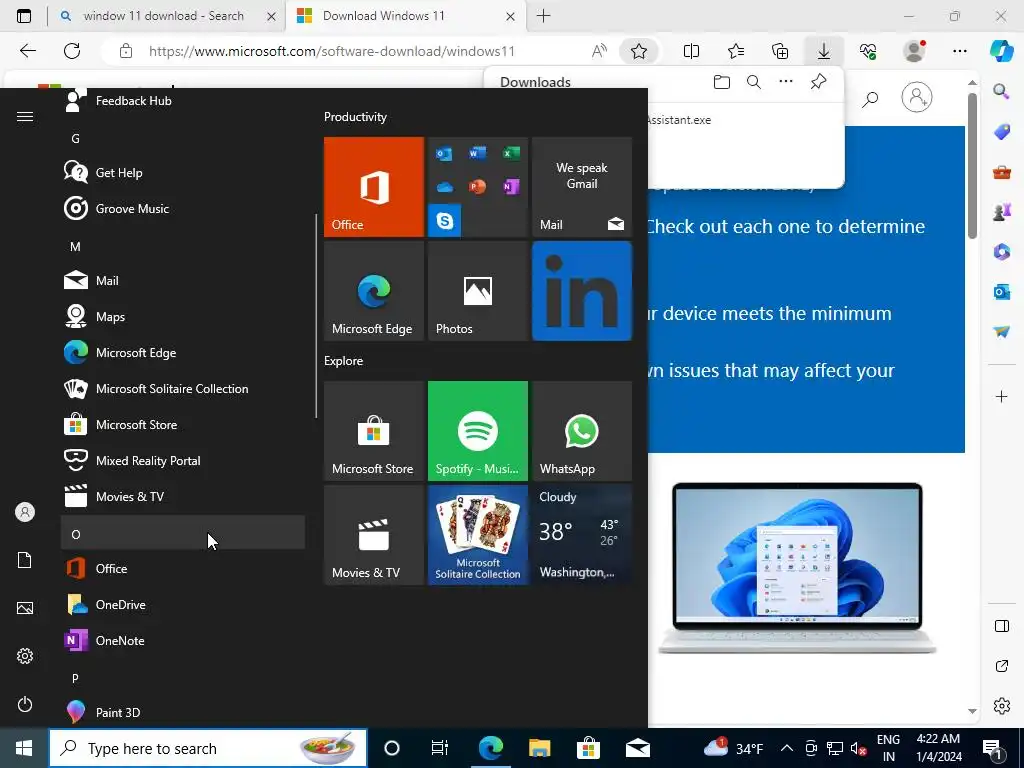This screenshot has width=1024, height=768.
Task: Launch the Microsoft Edge tile
Action: point(374,291)
